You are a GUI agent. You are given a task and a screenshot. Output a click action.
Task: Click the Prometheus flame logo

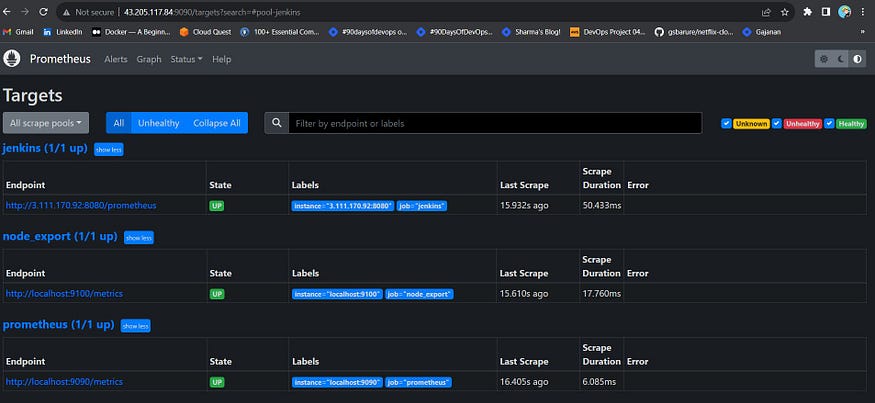tap(12, 59)
